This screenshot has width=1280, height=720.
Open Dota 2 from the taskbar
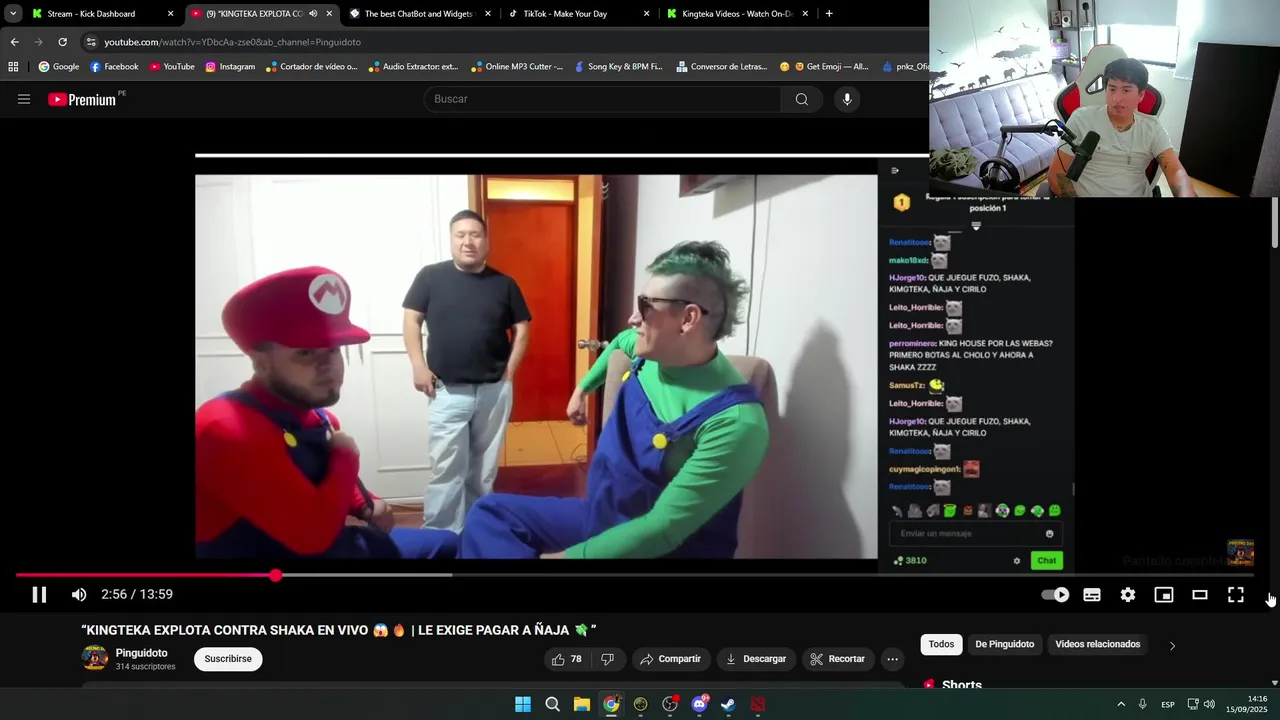pos(758,704)
